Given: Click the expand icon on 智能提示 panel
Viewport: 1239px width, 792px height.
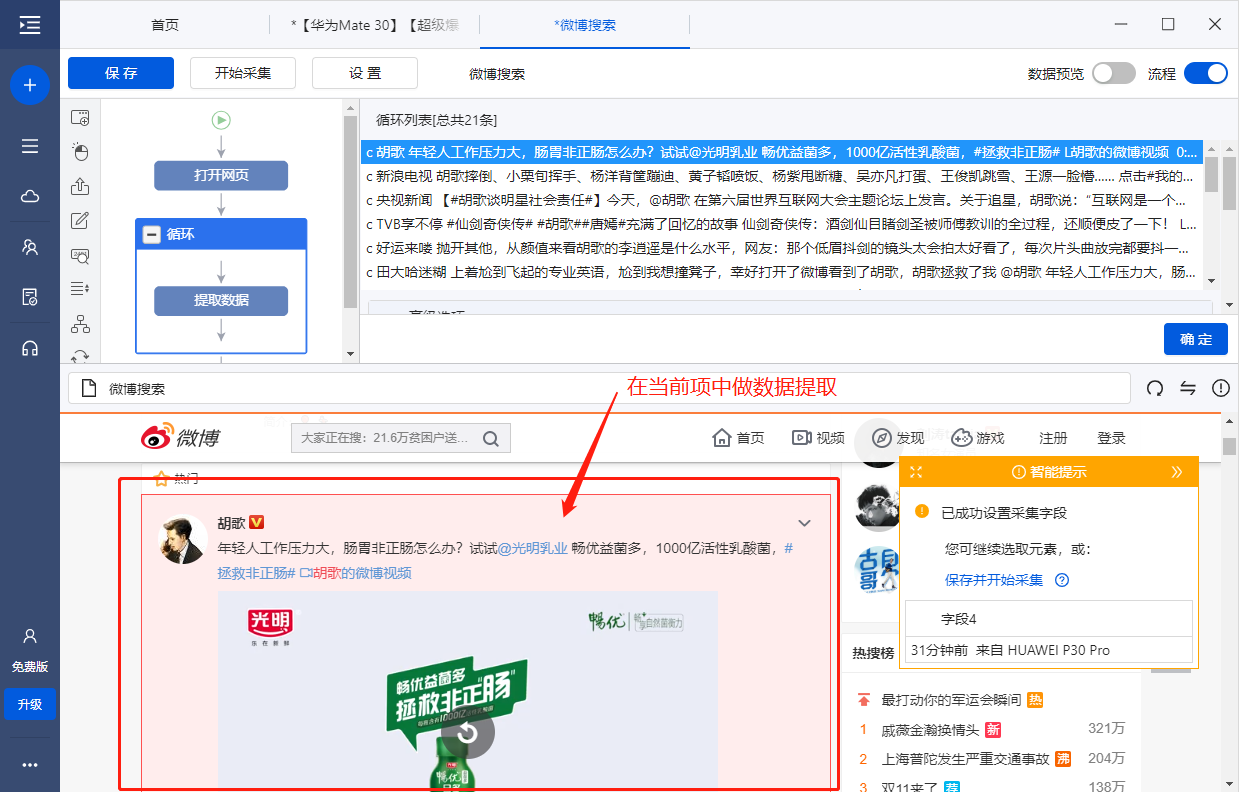Looking at the screenshot, I should (915, 472).
